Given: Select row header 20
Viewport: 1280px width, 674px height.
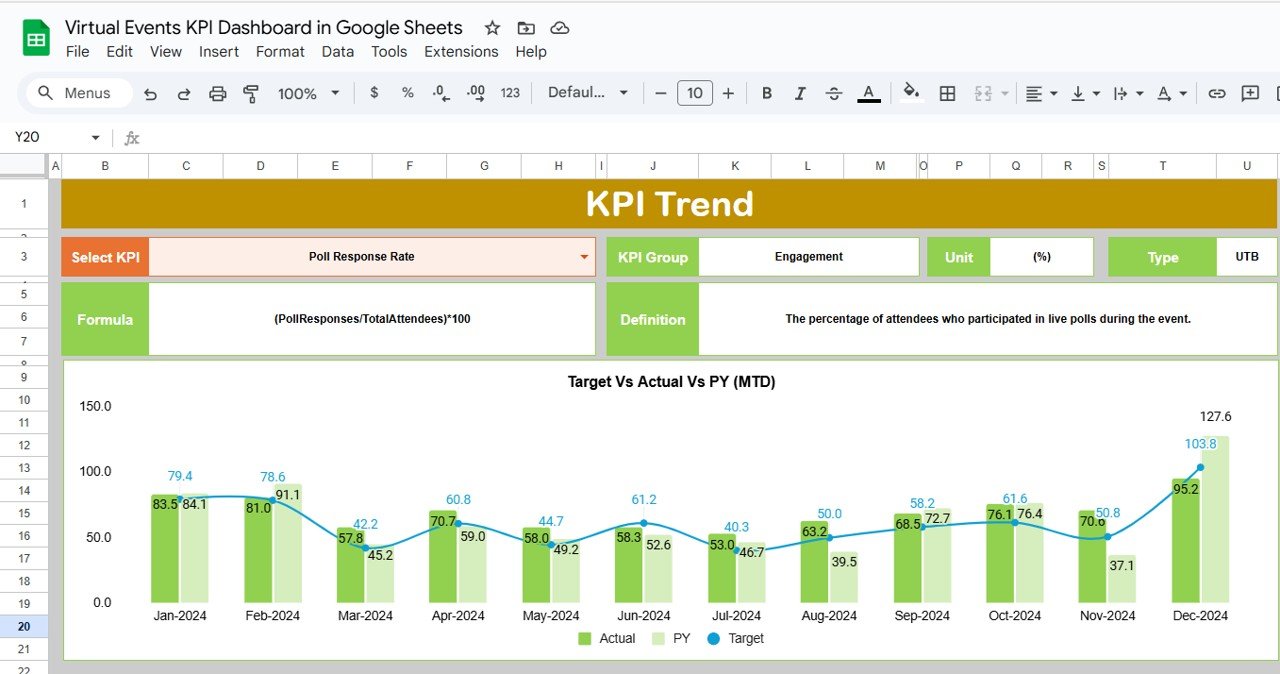Looking at the screenshot, I should 23,627.
